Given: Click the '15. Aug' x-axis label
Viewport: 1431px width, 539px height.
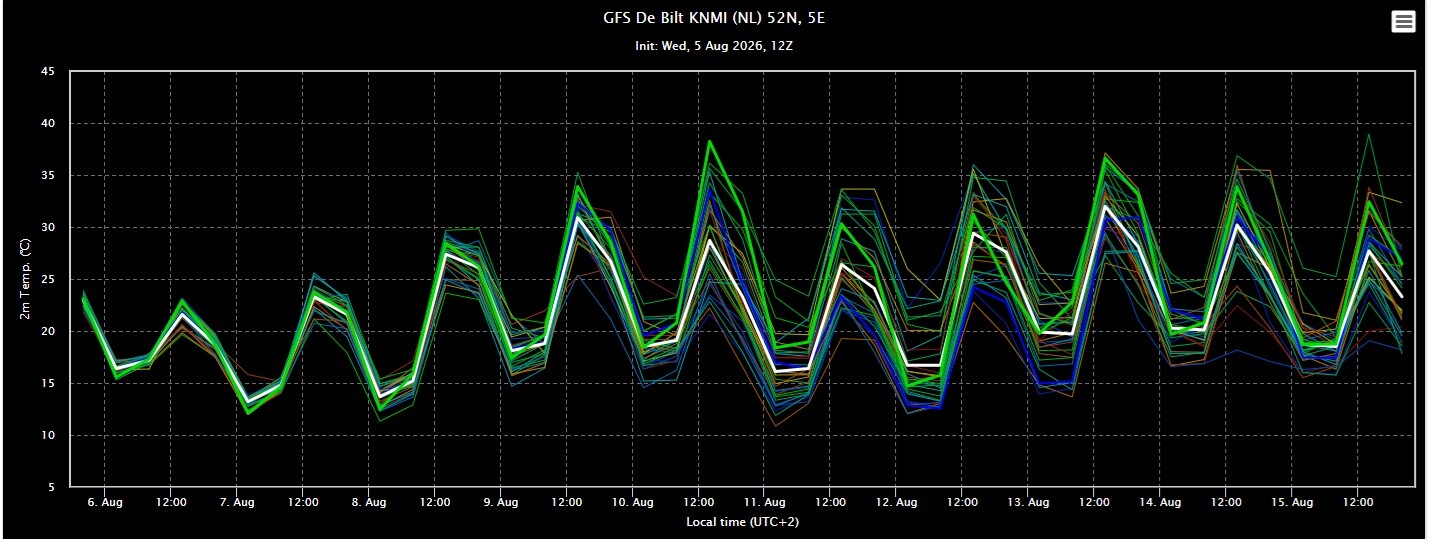Looking at the screenshot, I should pyautogui.click(x=1293, y=502).
